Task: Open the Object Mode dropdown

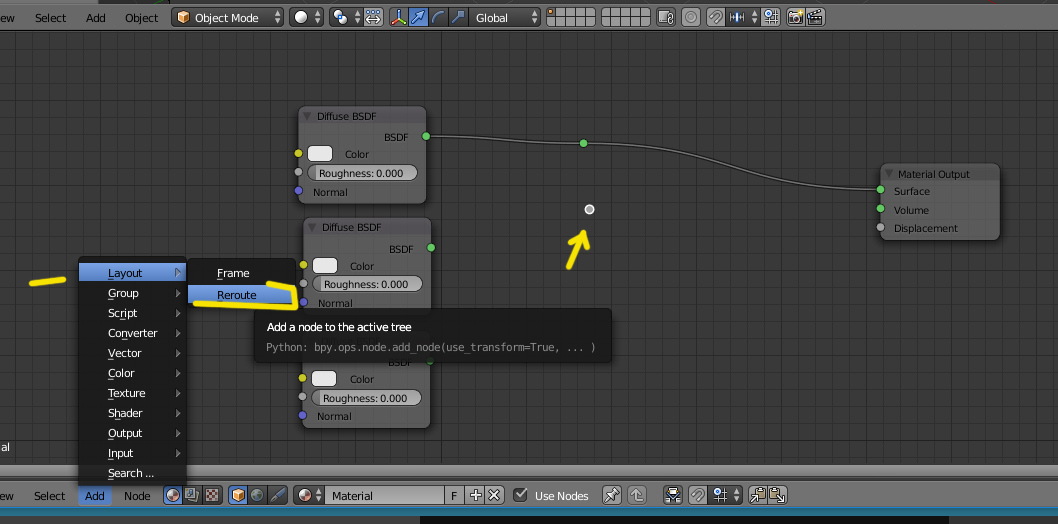Action: tap(228, 17)
